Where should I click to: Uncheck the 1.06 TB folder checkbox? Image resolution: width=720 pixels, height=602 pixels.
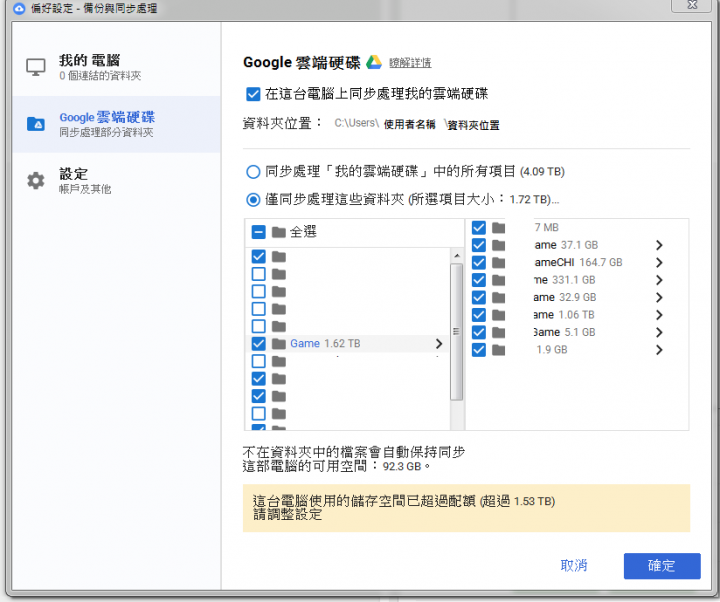tap(478, 315)
